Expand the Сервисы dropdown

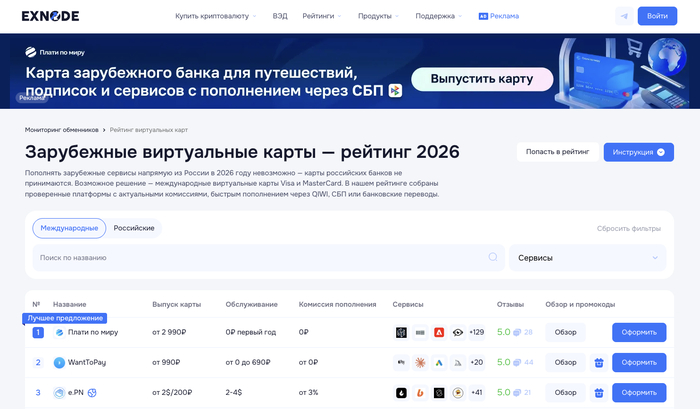(x=587, y=257)
